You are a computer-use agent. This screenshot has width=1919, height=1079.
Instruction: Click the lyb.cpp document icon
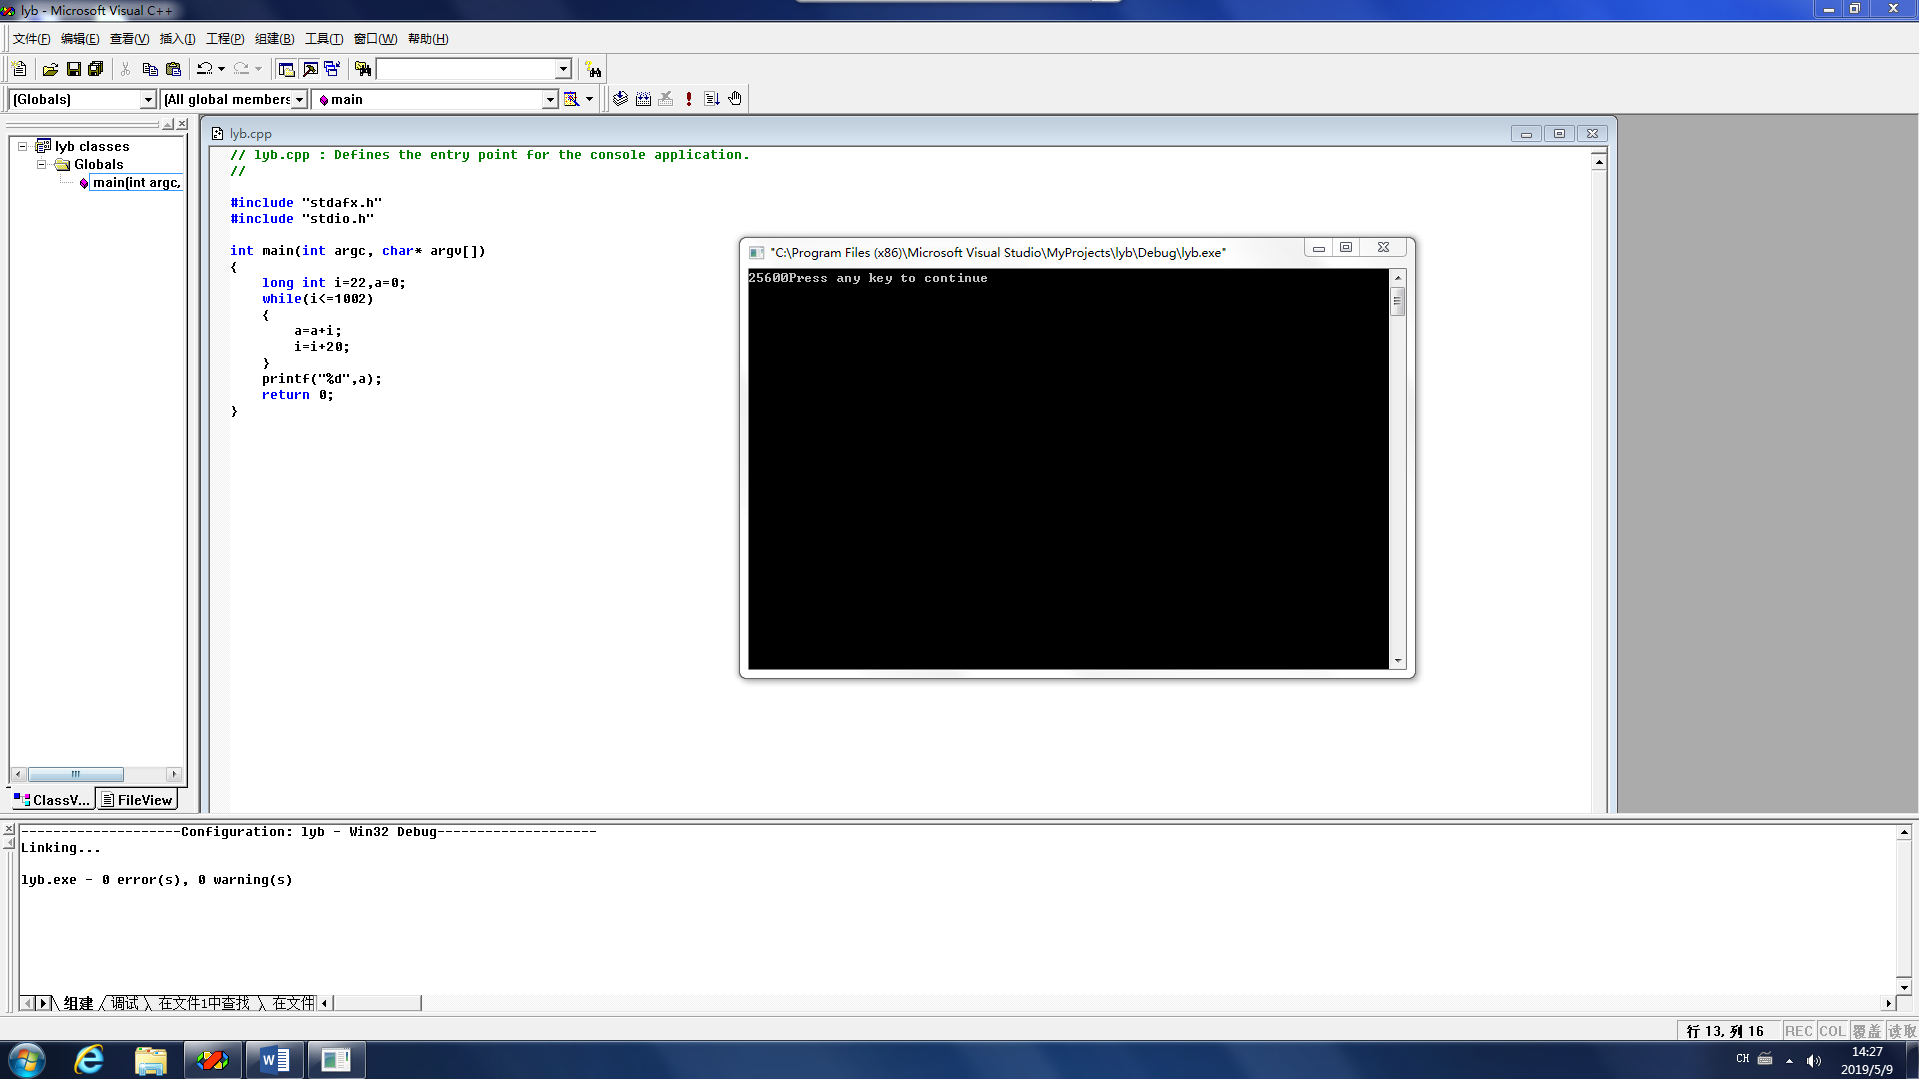tap(217, 133)
